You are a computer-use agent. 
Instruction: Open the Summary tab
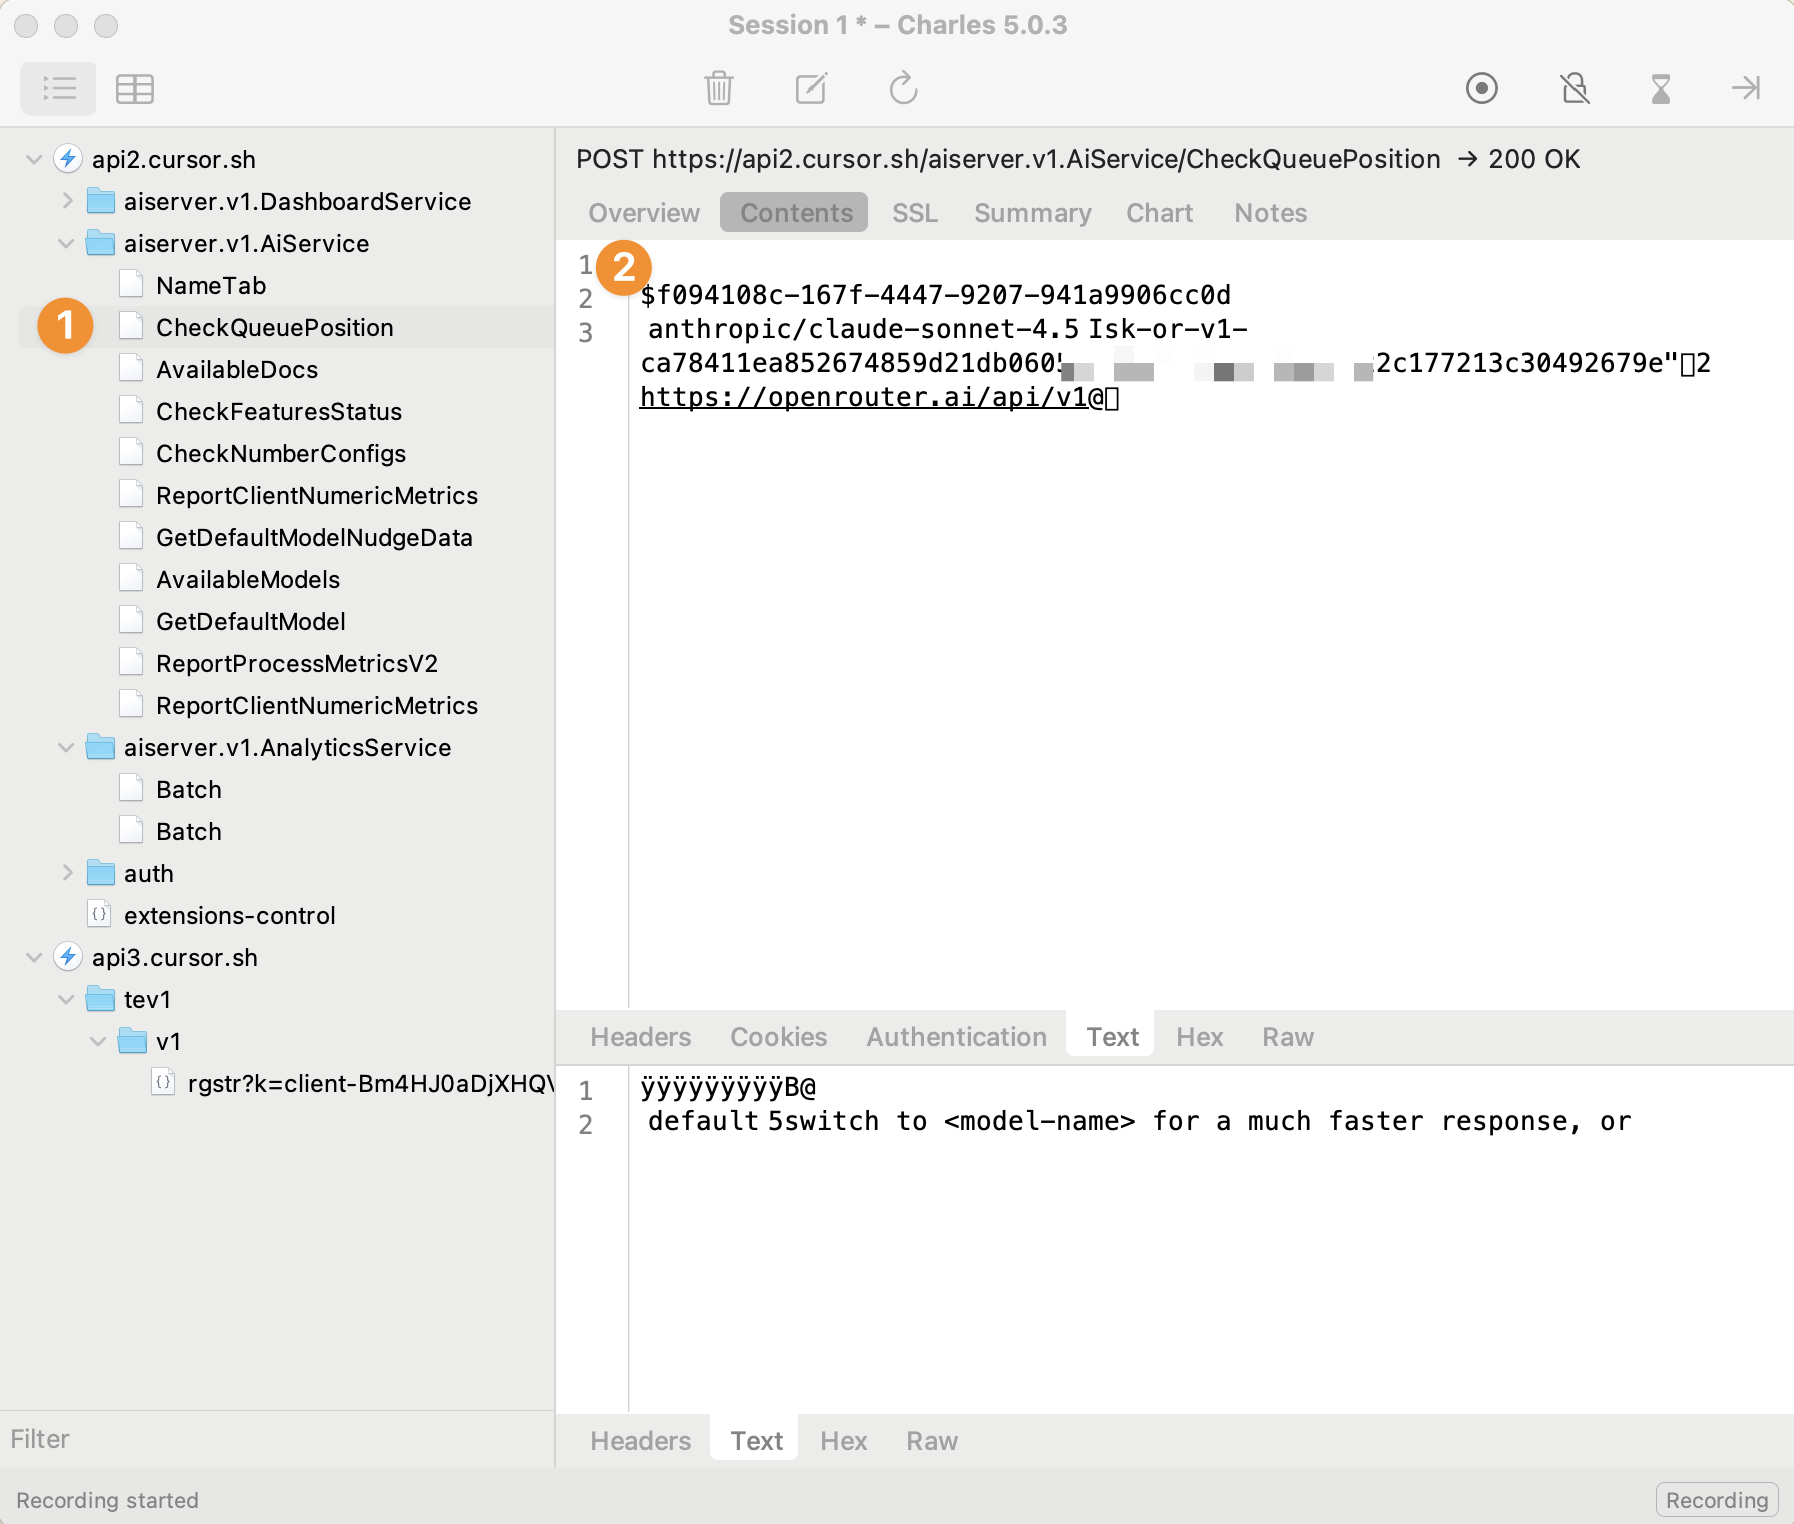coord(1032,213)
